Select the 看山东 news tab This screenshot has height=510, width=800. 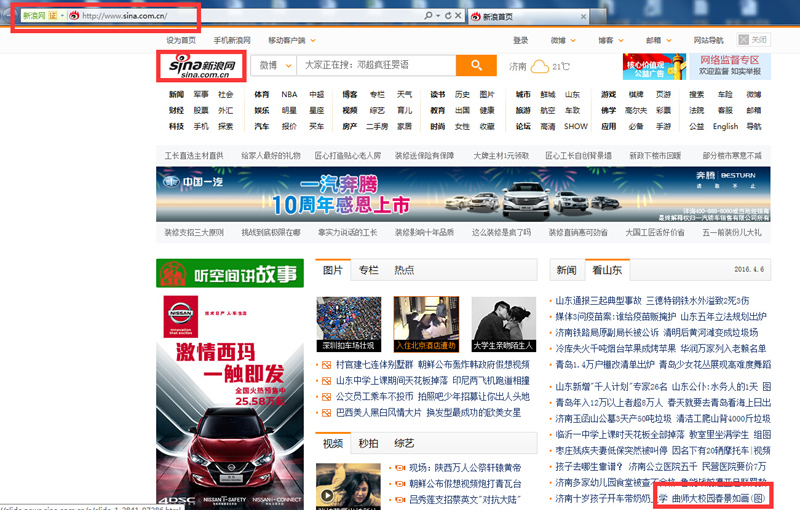(607, 270)
